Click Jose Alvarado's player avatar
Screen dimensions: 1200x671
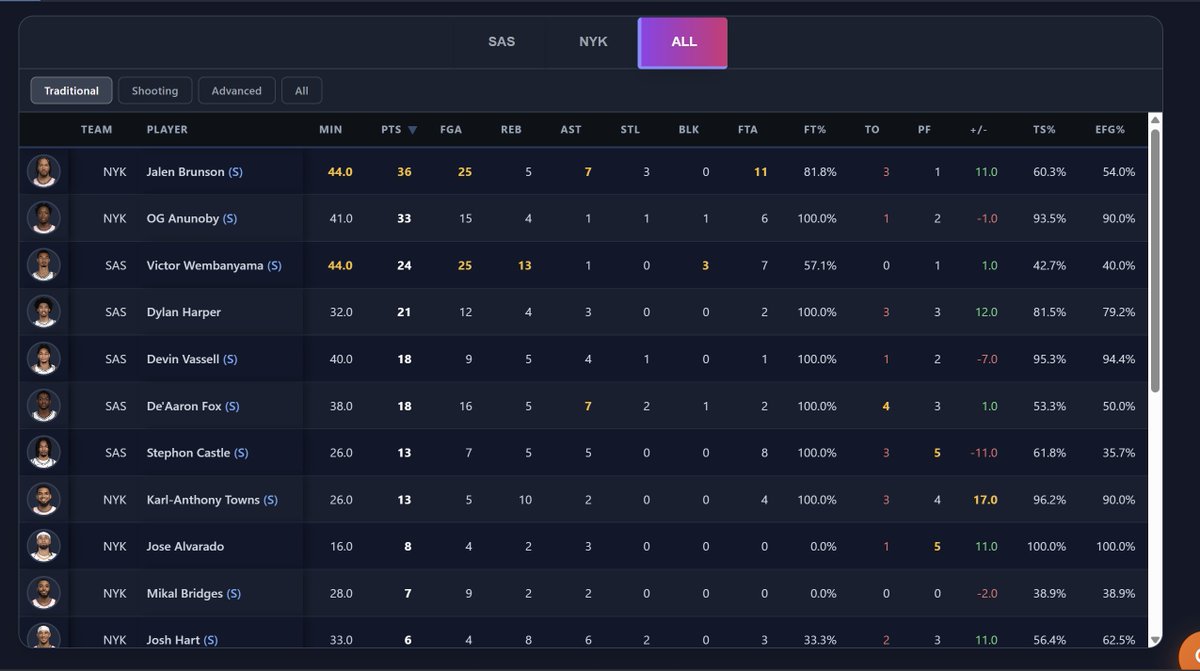click(x=44, y=546)
